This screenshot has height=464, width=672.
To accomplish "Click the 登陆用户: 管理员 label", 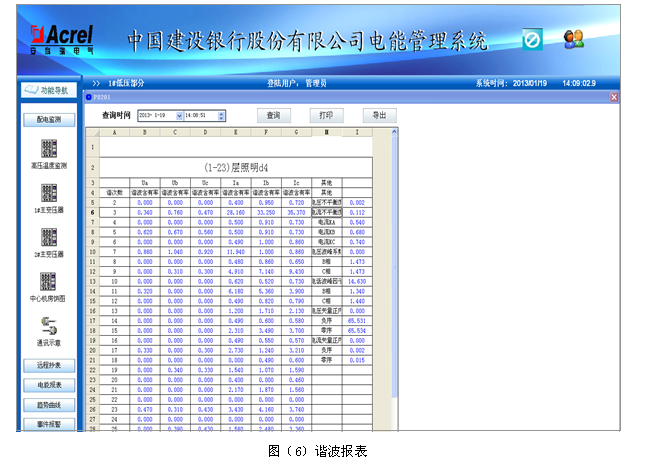I will [297, 83].
